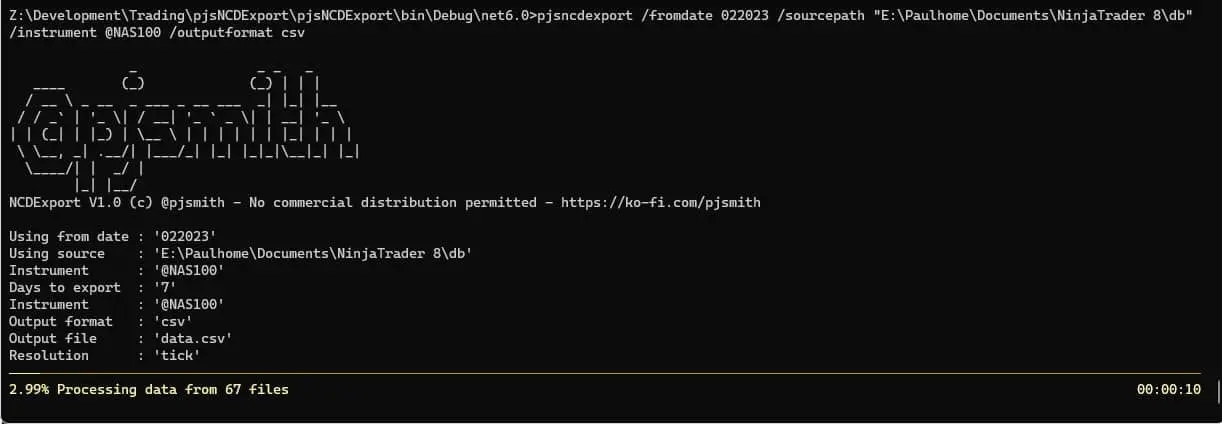This screenshot has width=1222, height=424.
Task: Click the 2.99% progress text
Action: click(29, 389)
